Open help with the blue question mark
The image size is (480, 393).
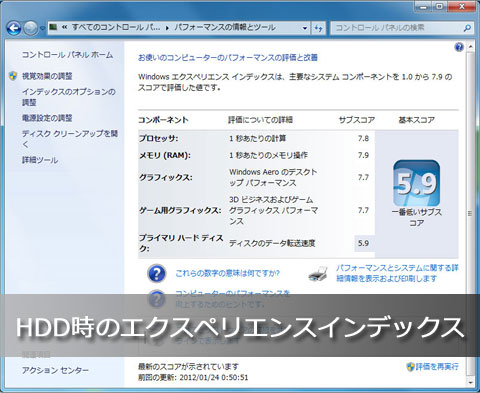click(x=459, y=47)
